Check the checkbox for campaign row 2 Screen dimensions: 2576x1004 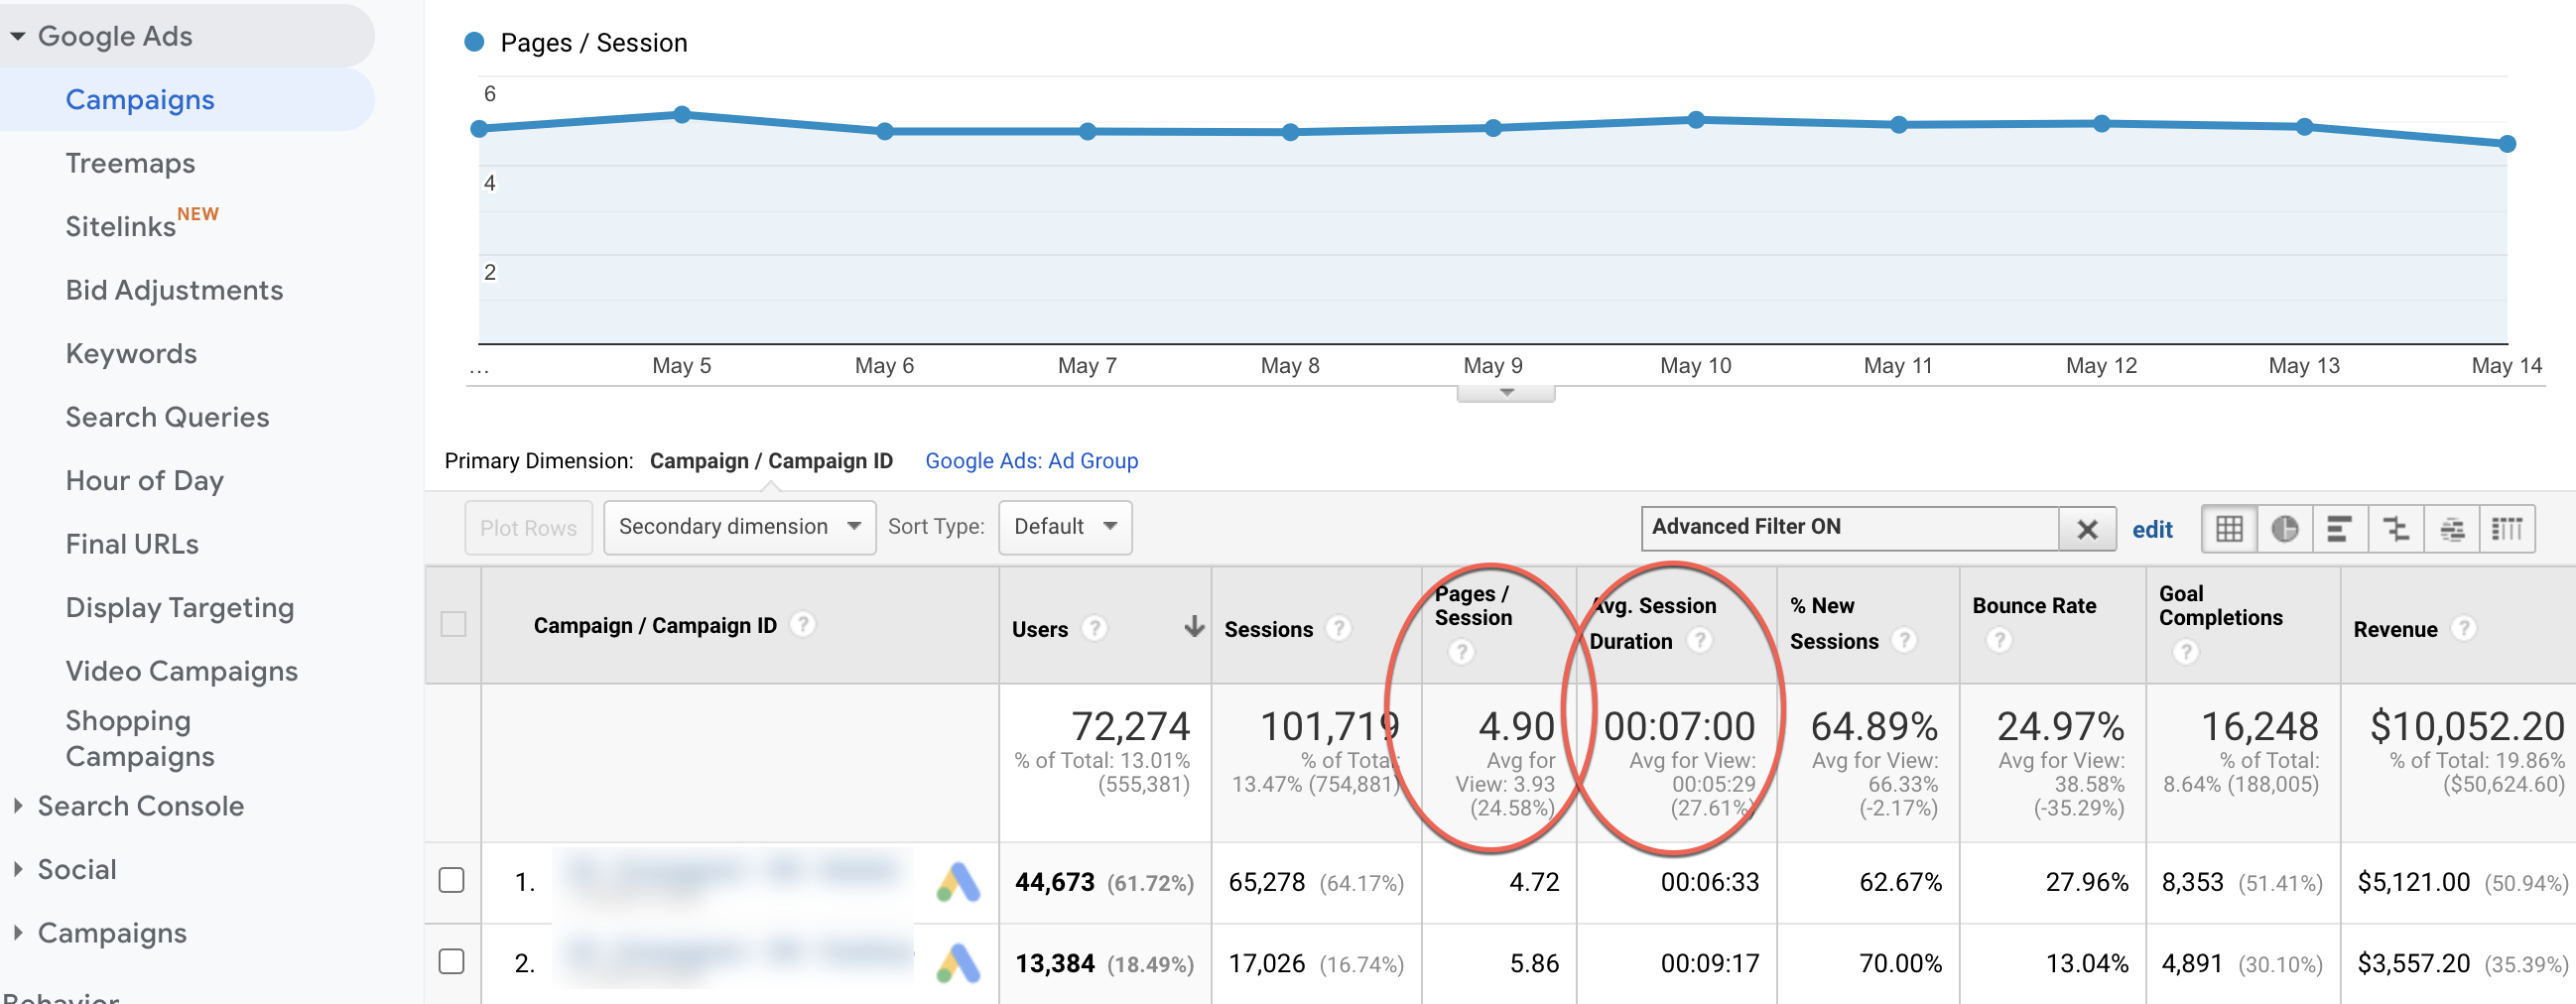453,963
